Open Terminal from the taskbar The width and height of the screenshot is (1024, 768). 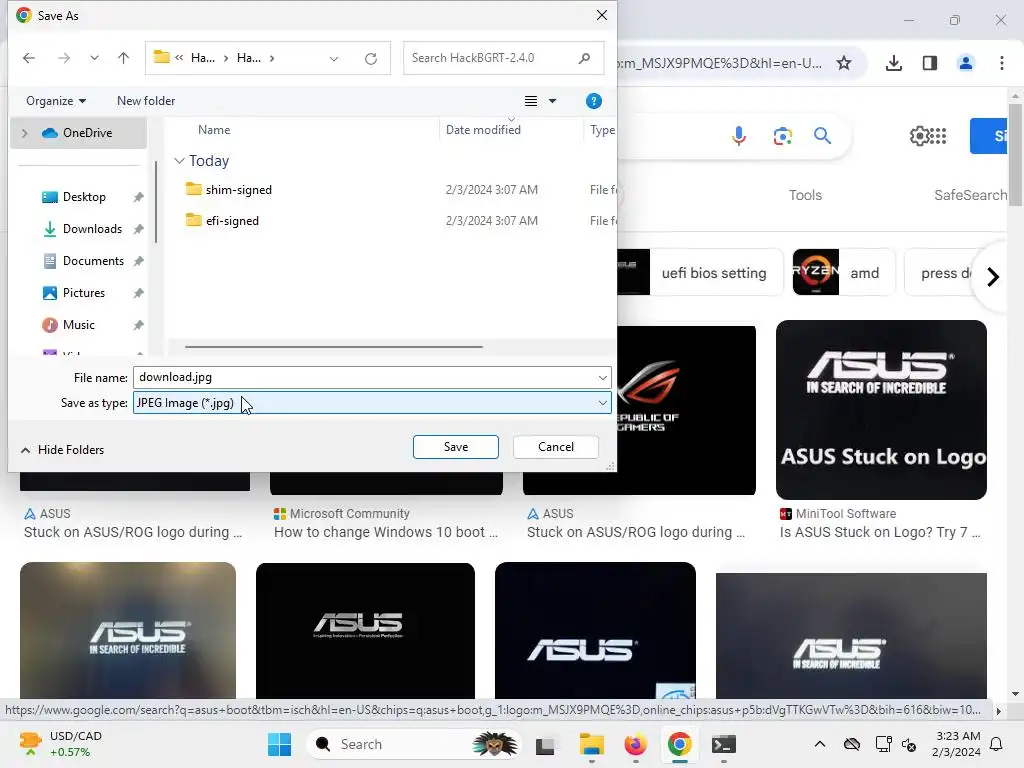tap(724, 744)
